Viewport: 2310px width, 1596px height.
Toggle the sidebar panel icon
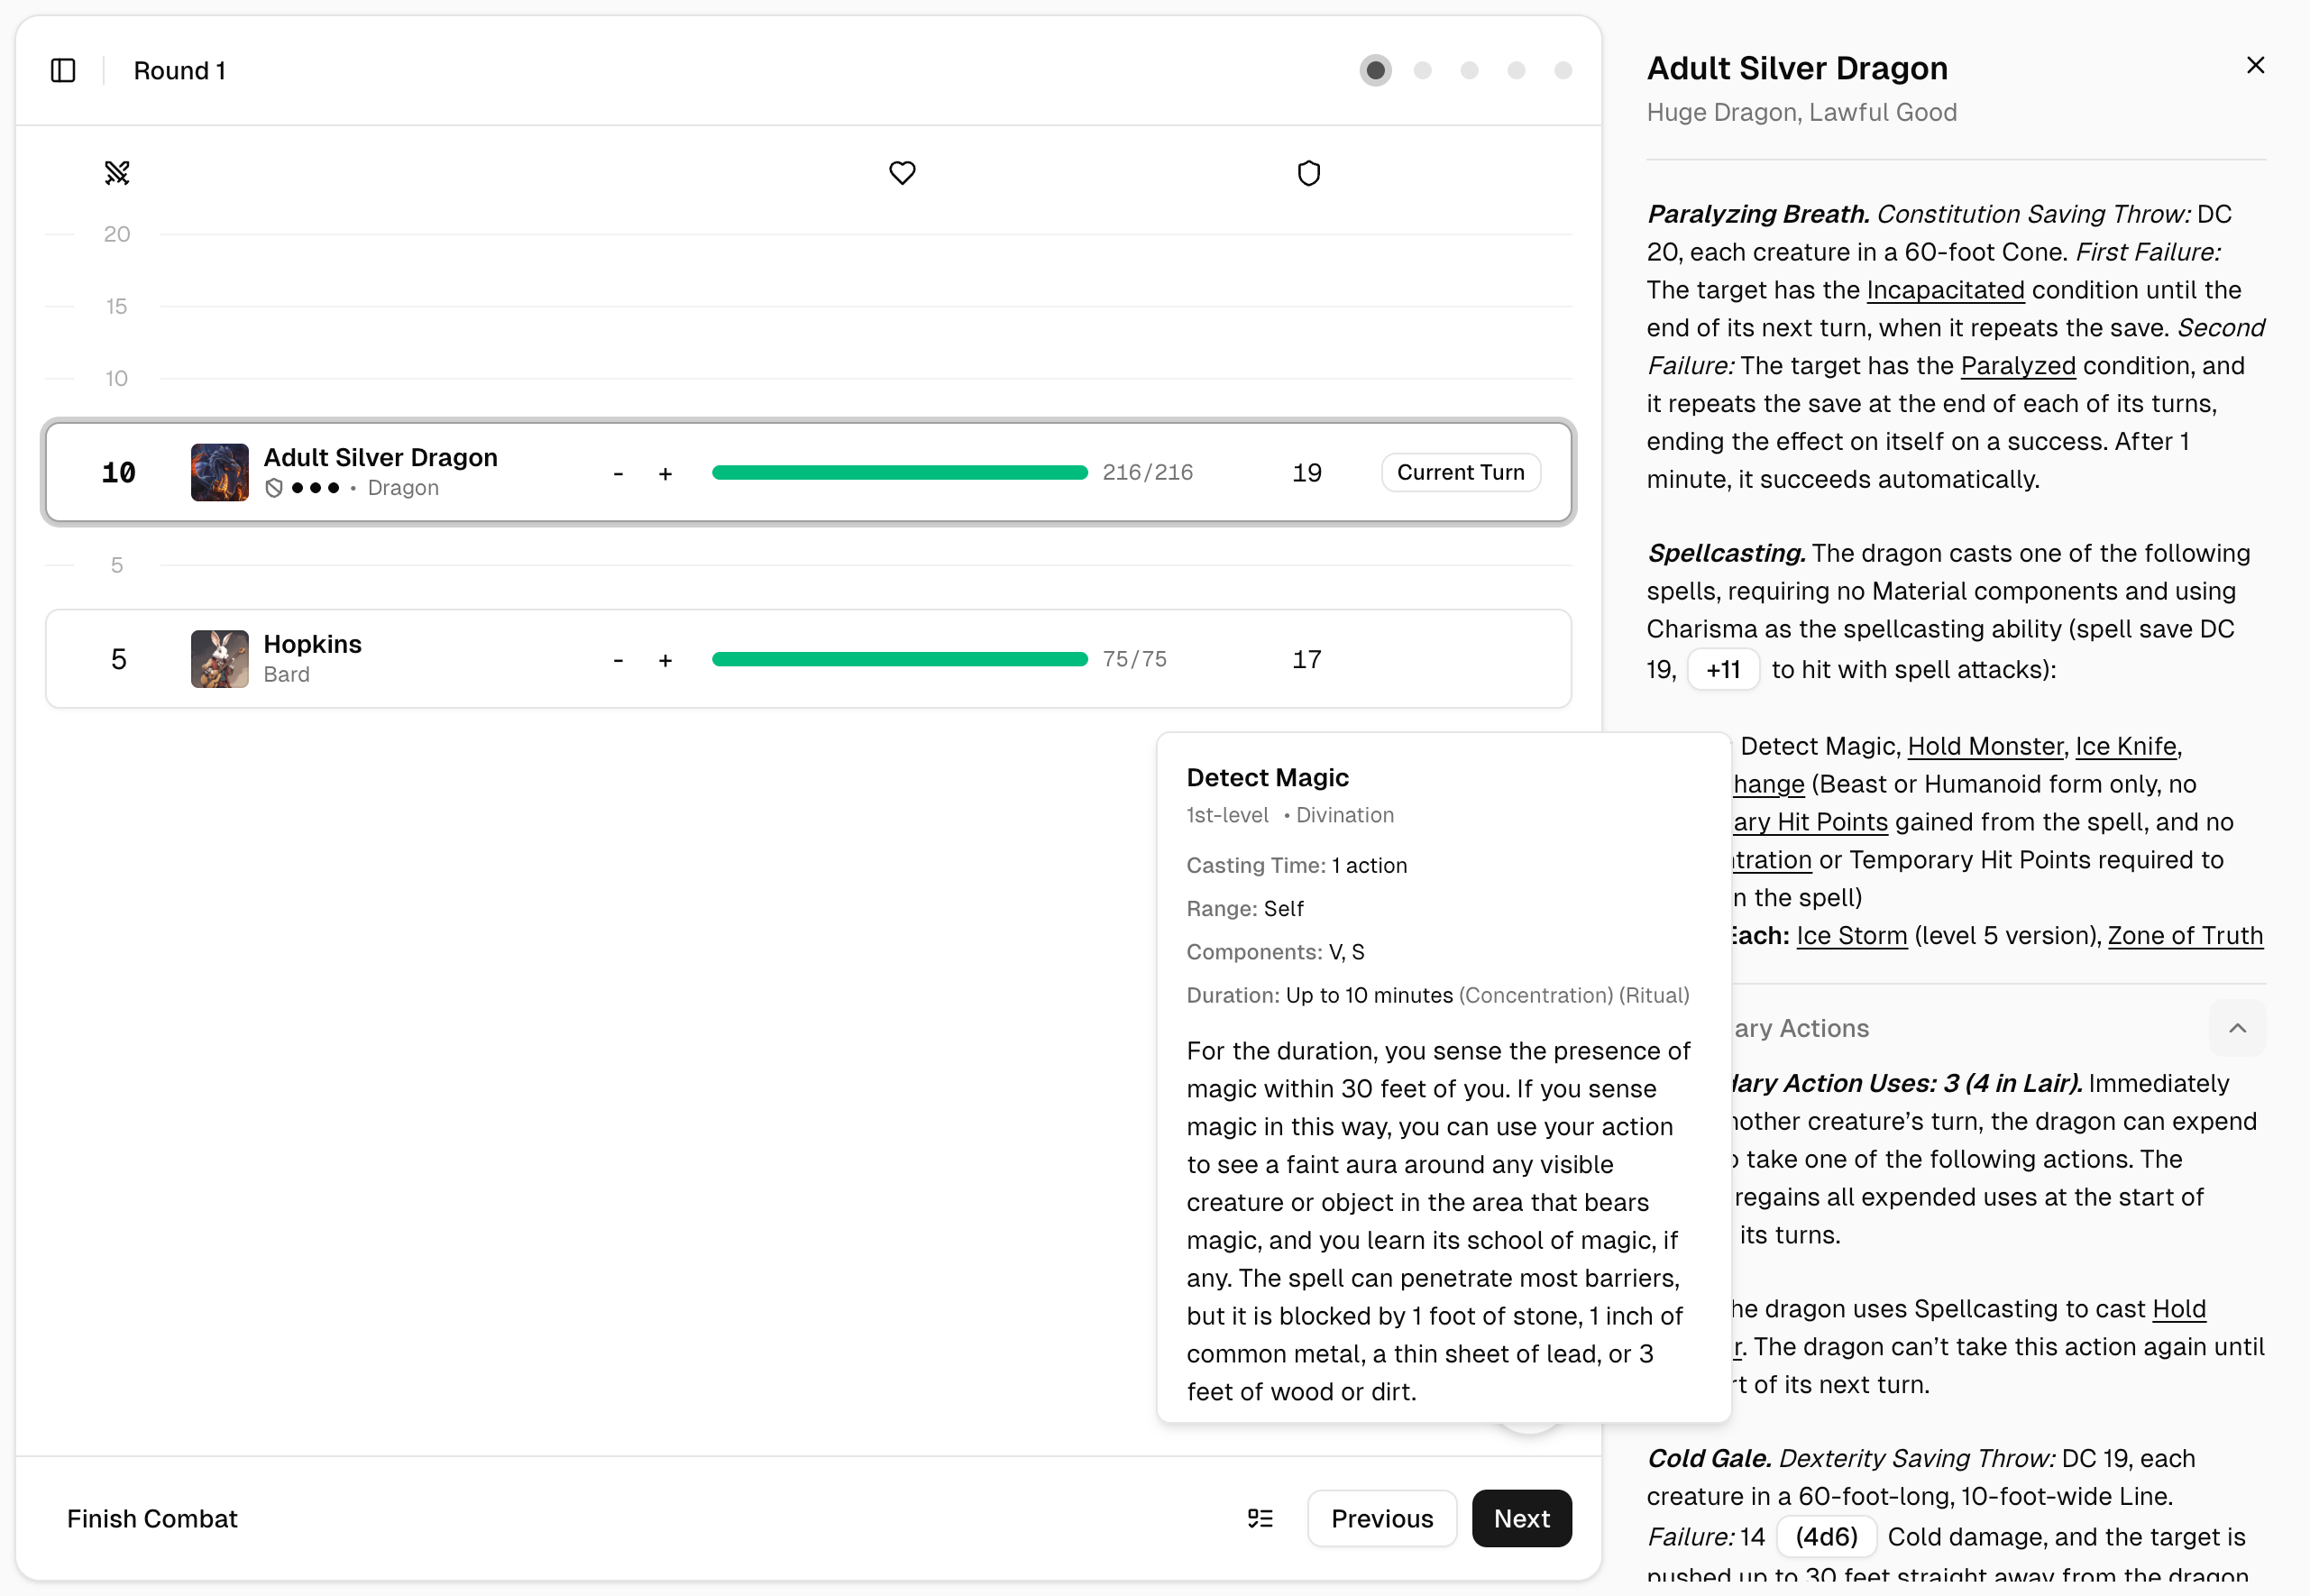click(x=63, y=70)
